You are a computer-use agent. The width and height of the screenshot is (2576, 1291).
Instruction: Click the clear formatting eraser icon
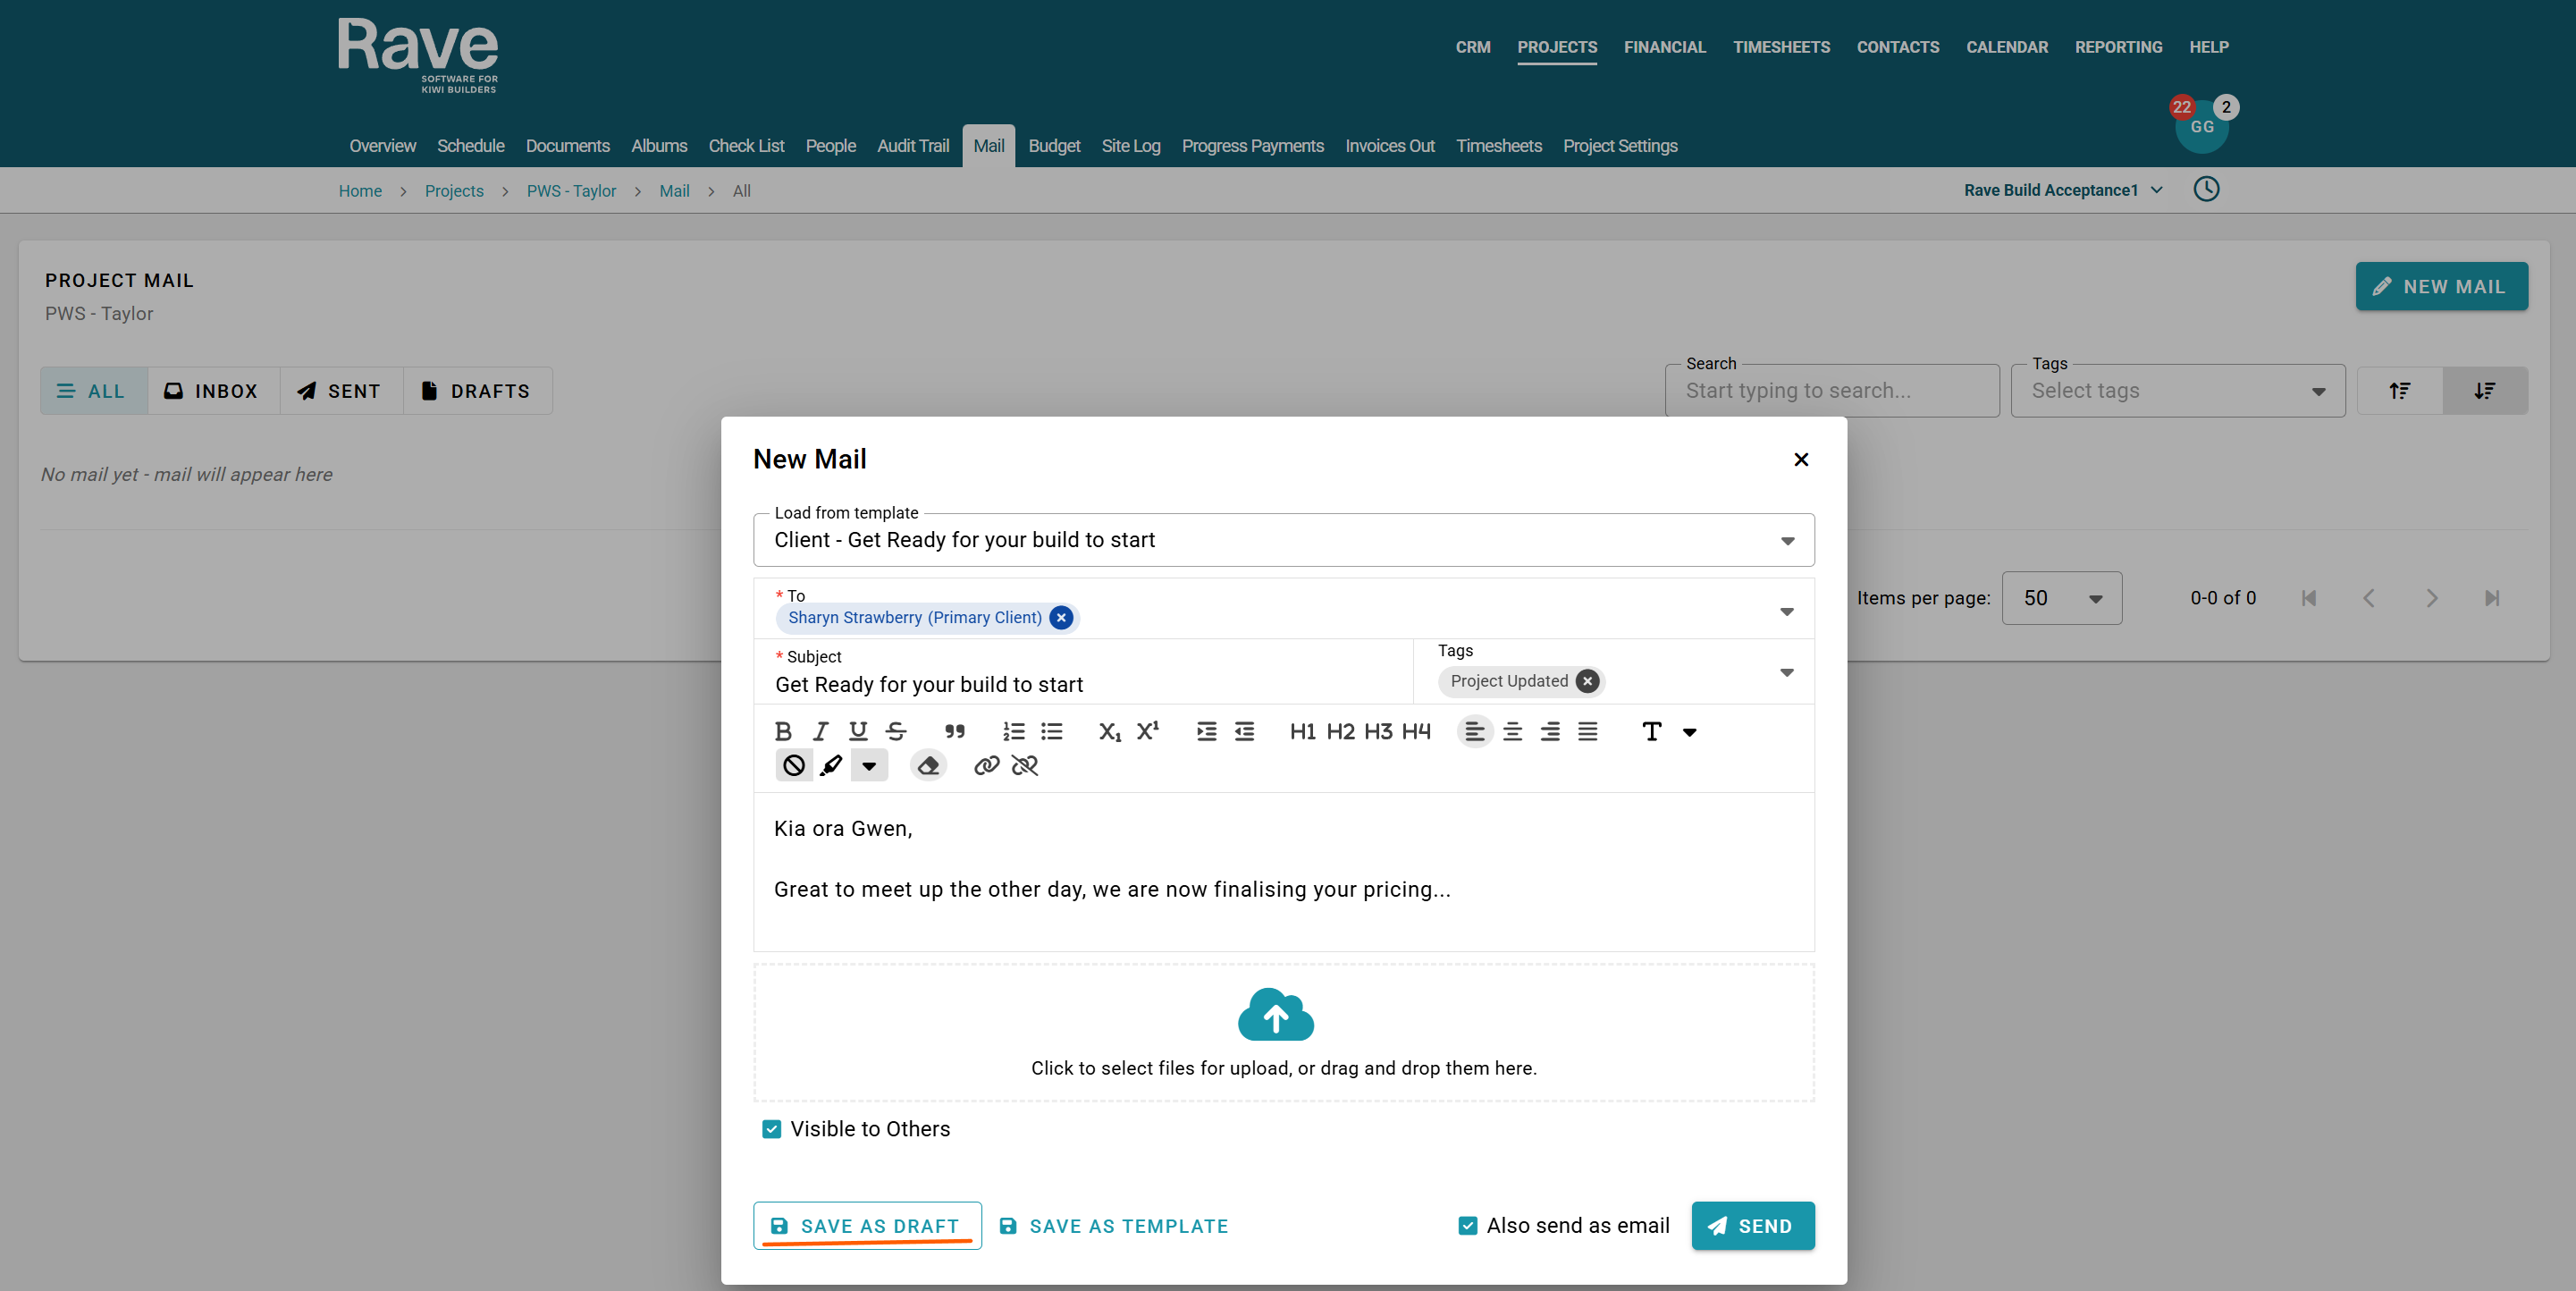(928, 766)
